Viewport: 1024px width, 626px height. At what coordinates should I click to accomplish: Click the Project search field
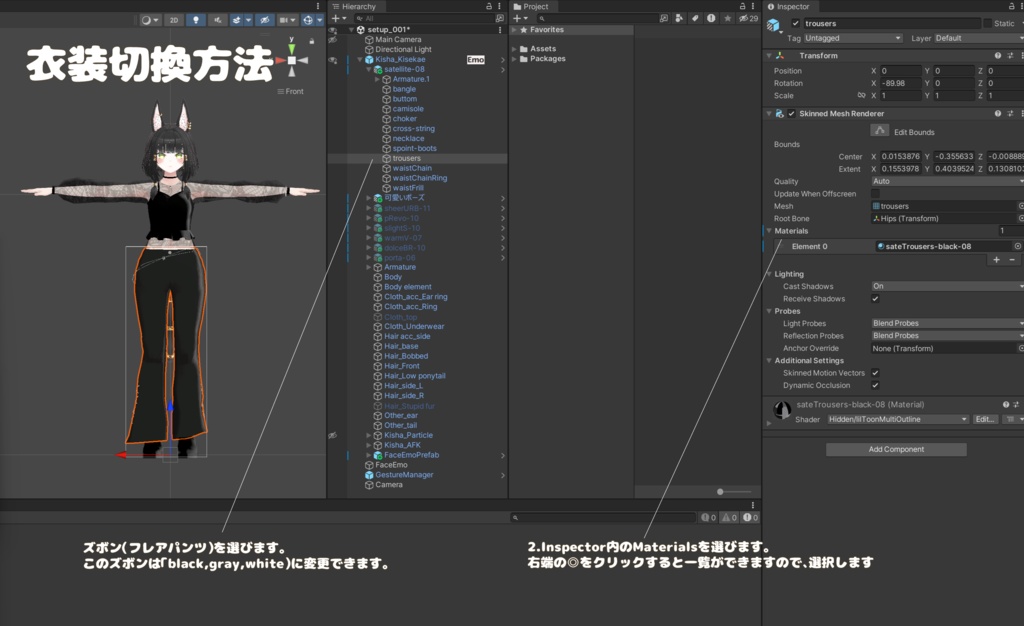[x=597, y=18]
